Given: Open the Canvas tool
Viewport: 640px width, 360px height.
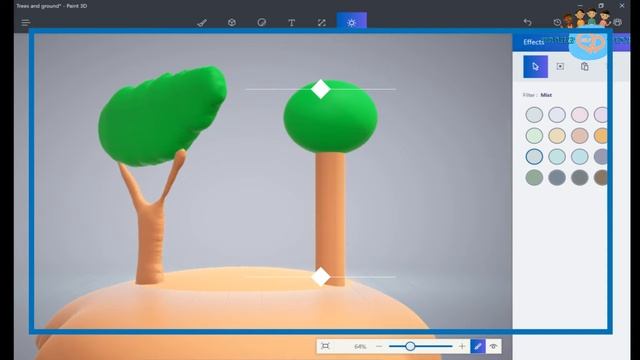Looking at the screenshot, I should [x=322, y=23].
